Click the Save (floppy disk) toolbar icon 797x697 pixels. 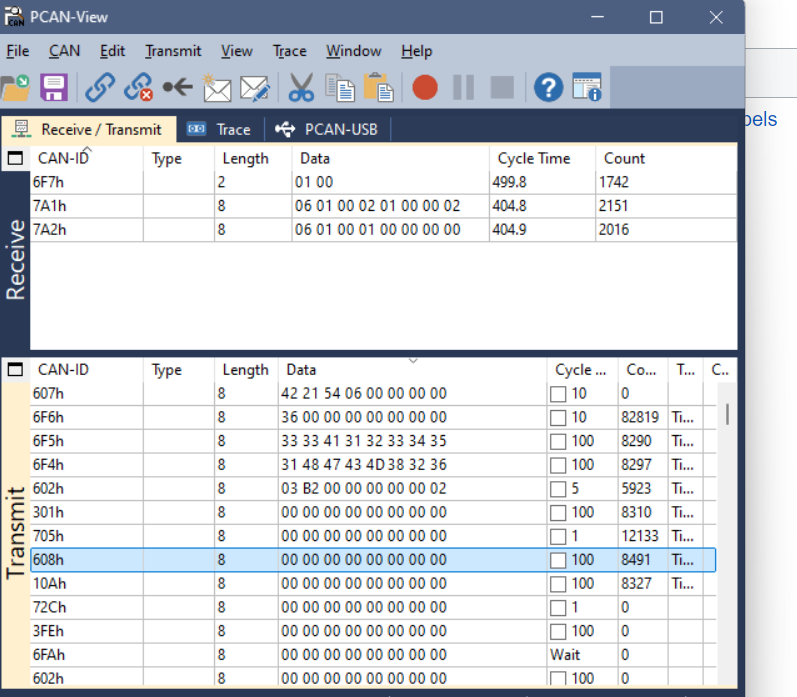pos(53,88)
